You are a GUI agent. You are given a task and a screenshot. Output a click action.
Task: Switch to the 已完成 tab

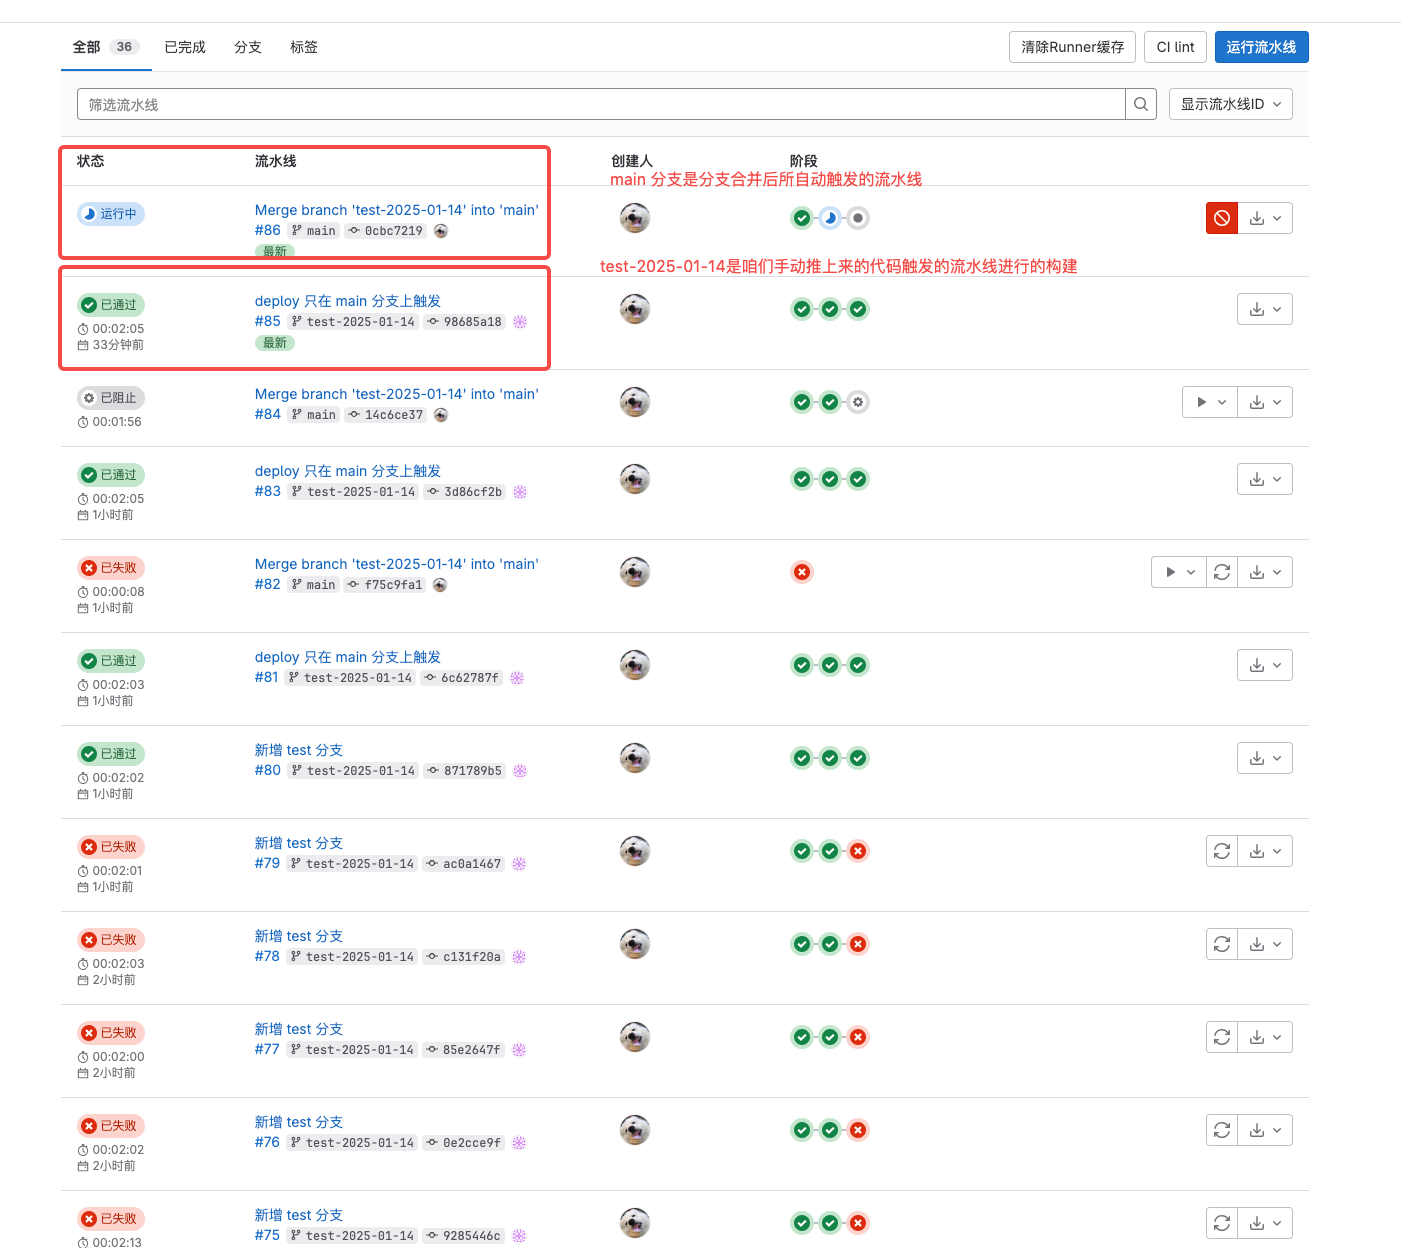[x=185, y=47]
